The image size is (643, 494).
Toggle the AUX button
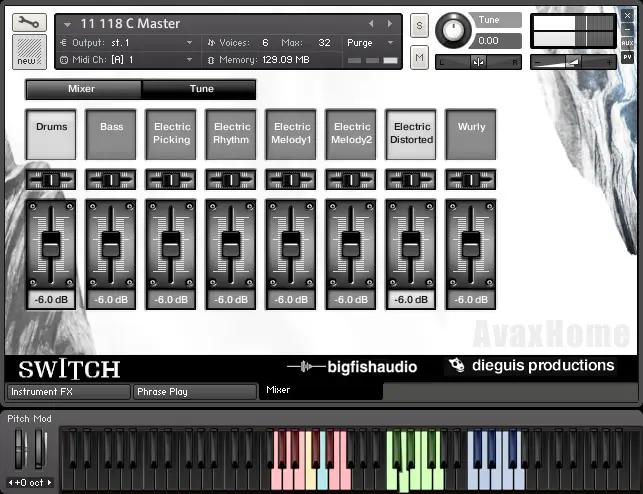click(x=627, y=43)
